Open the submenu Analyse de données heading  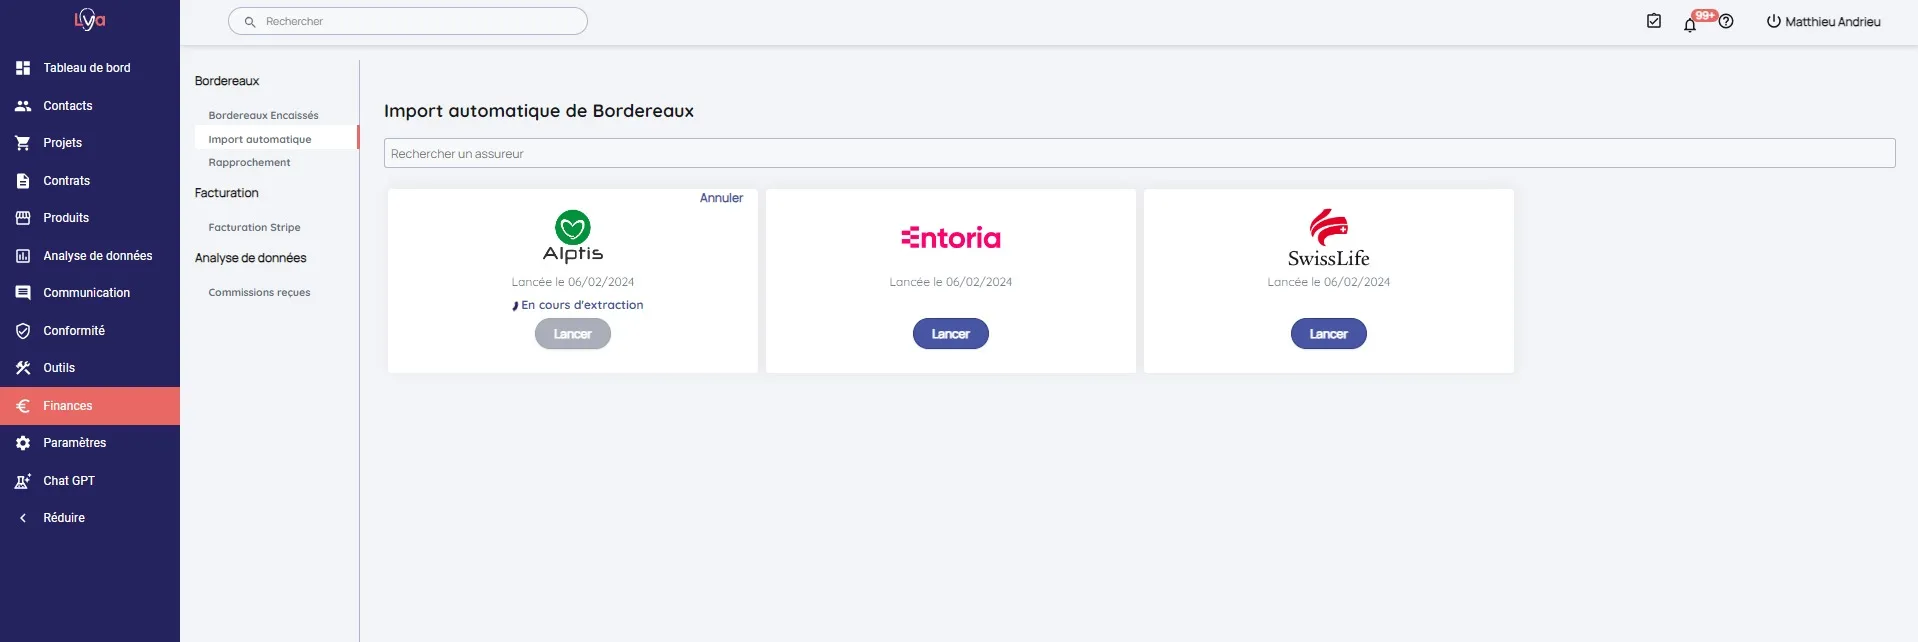[x=251, y=258]
